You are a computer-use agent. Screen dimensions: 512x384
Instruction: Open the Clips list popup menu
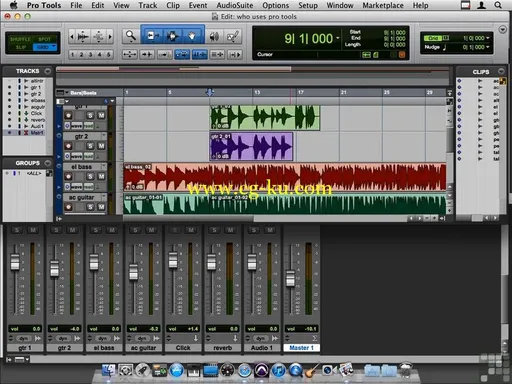tap(501, 71)
